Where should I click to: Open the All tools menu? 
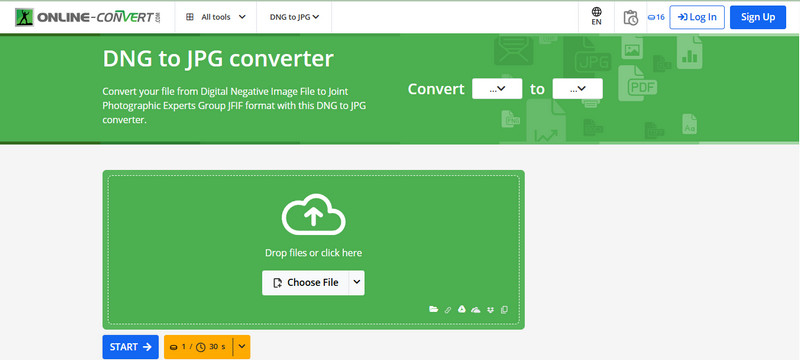(x=216, y=17)
